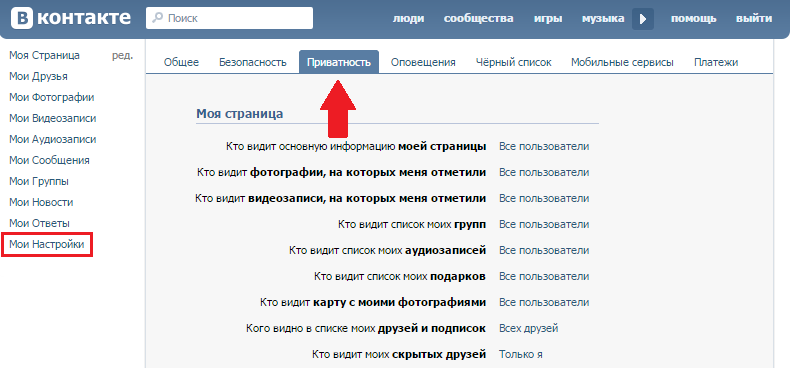This screenshot has height=368, width=791.
Task: Click the Поиск search field
Action: (x=230, y=18)
